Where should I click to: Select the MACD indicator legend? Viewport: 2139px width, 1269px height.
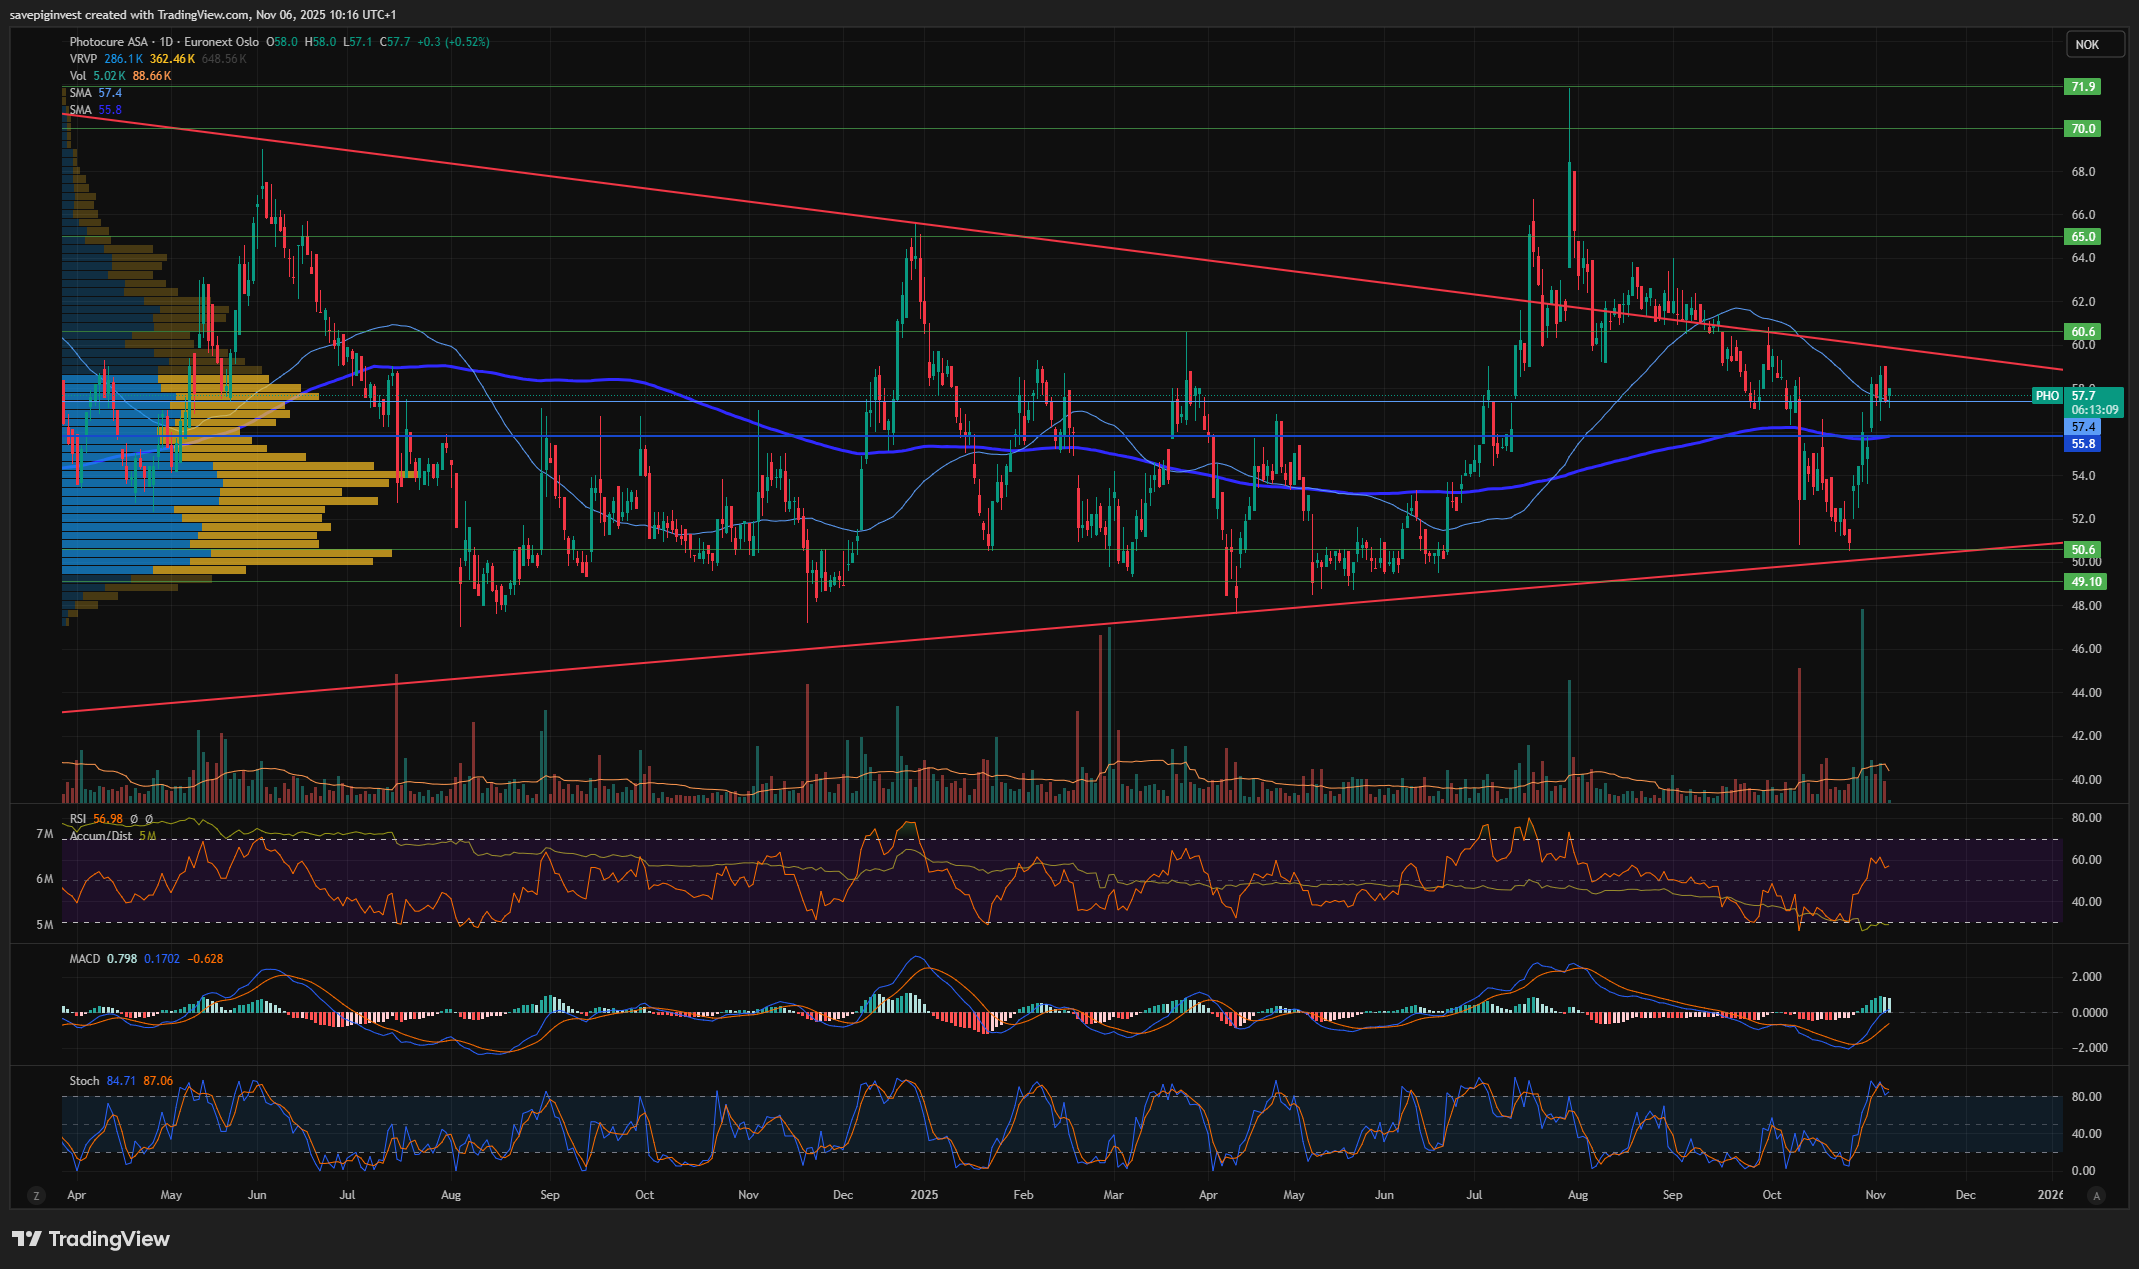pos(85,959)
